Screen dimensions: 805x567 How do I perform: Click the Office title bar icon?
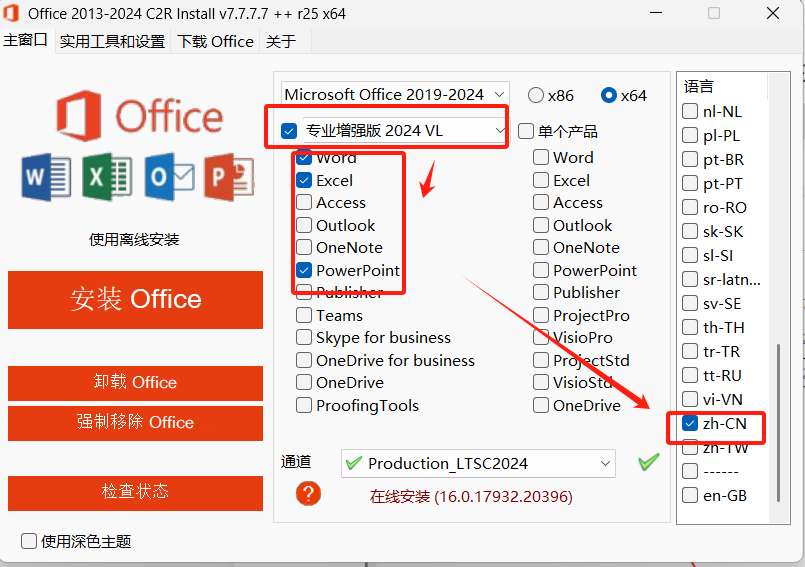(11, 13)
